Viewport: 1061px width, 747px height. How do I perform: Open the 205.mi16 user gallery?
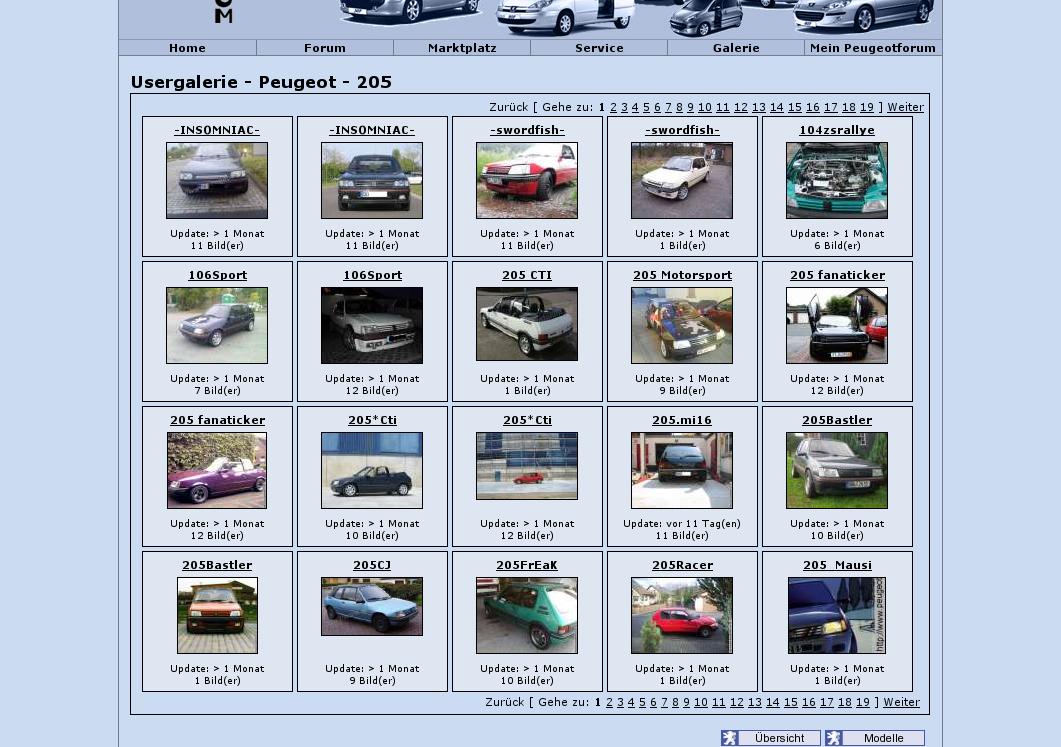coord(682,420)
